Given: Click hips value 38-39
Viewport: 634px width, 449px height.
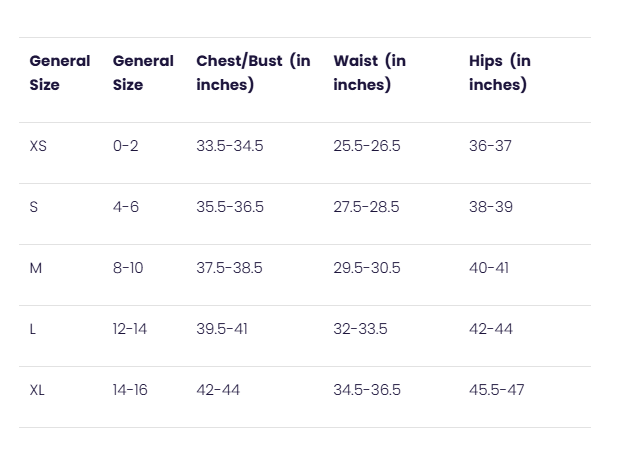Looking at the screenshot, I should pyautogui.click(x=491, y=207).
